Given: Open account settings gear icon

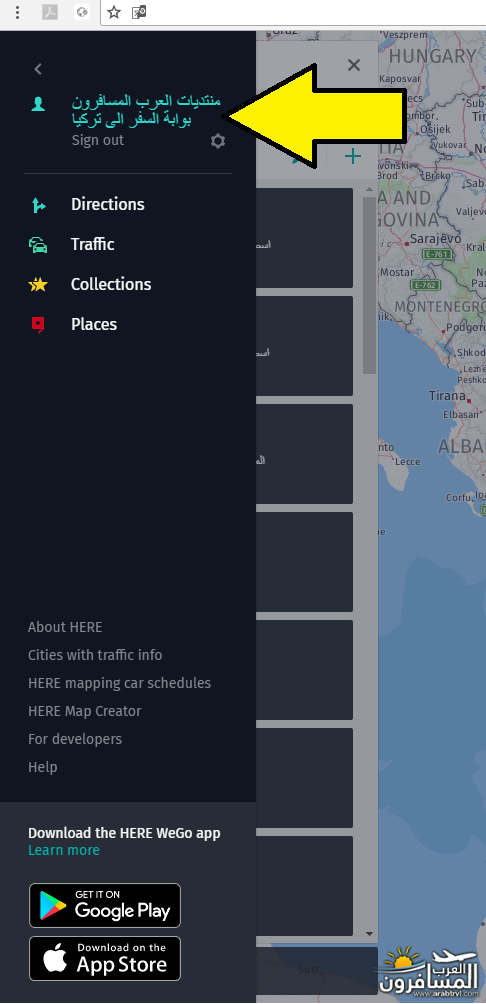Looking at the screenshot, I should [218, 141].
